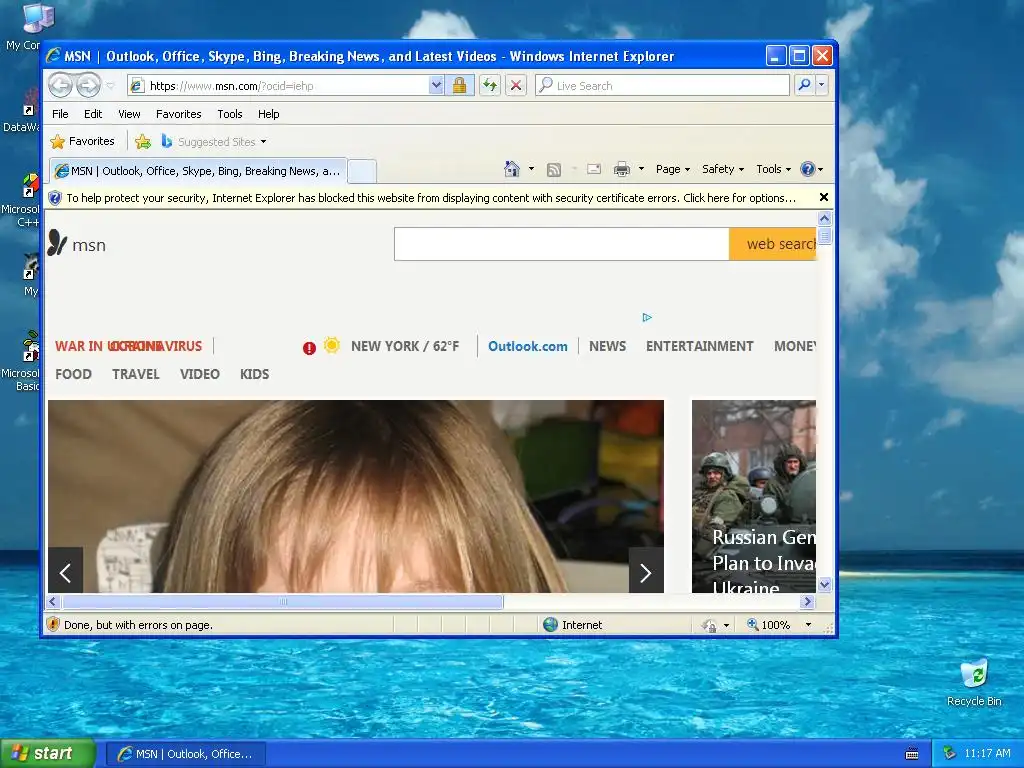
Task: Open the Tools command bar menu
Action: 773,169
